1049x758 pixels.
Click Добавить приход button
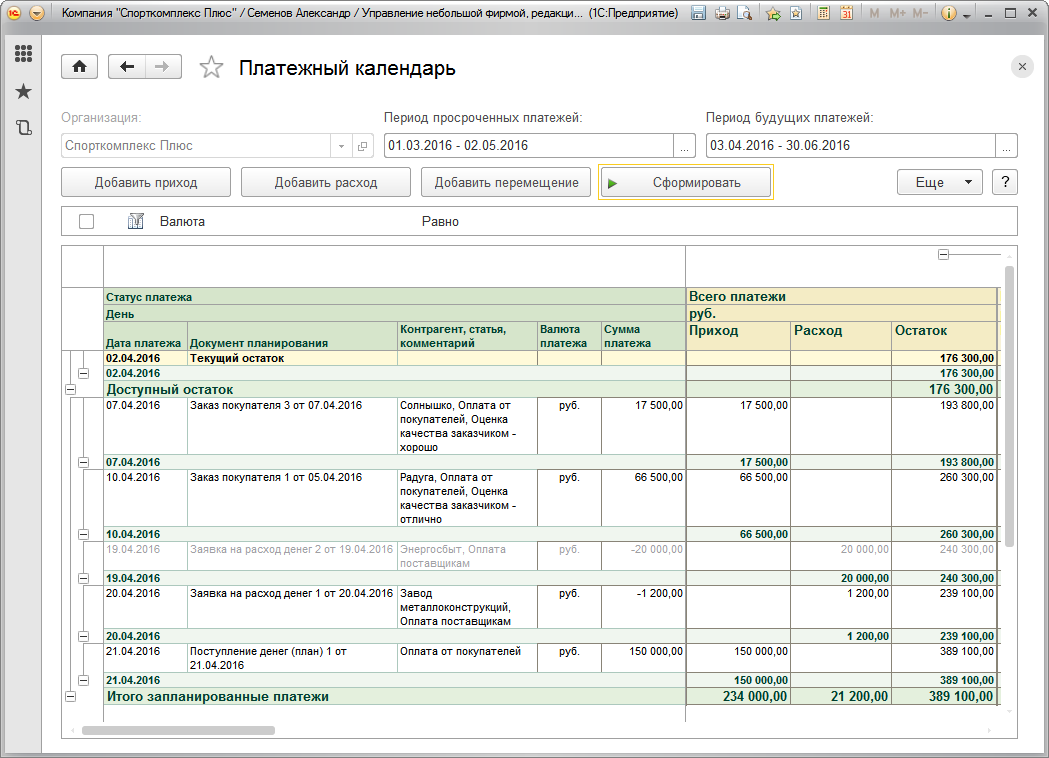146,182
